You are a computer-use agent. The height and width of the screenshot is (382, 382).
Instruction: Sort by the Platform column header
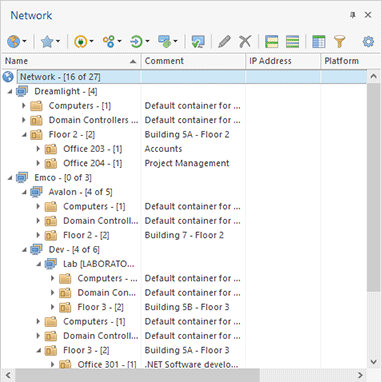pos(350,61)
